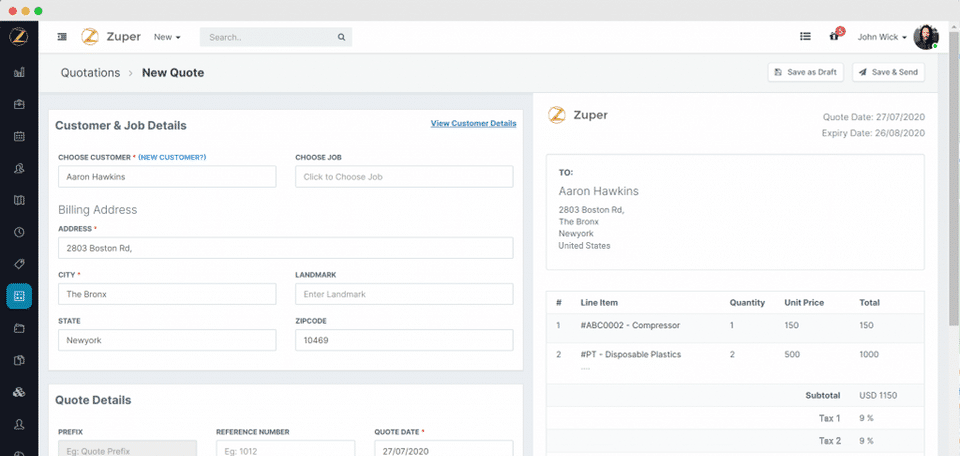Click the Save & Send button
Image resolution: width=960 pixels, height=456 pixels.
coord(888,72)
